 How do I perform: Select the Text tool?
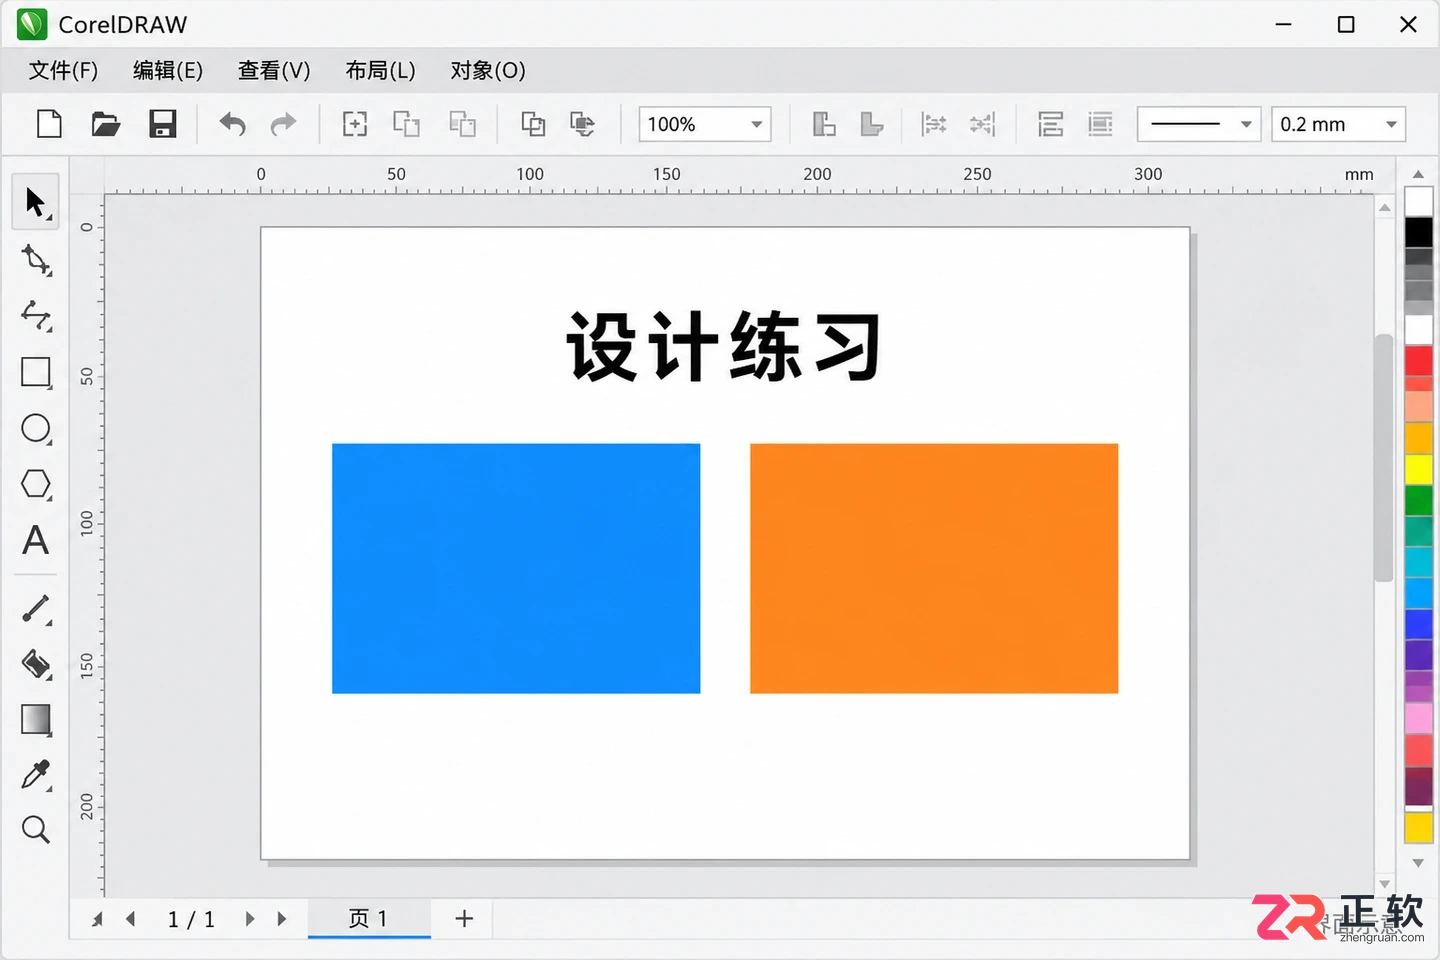[36, 540]
